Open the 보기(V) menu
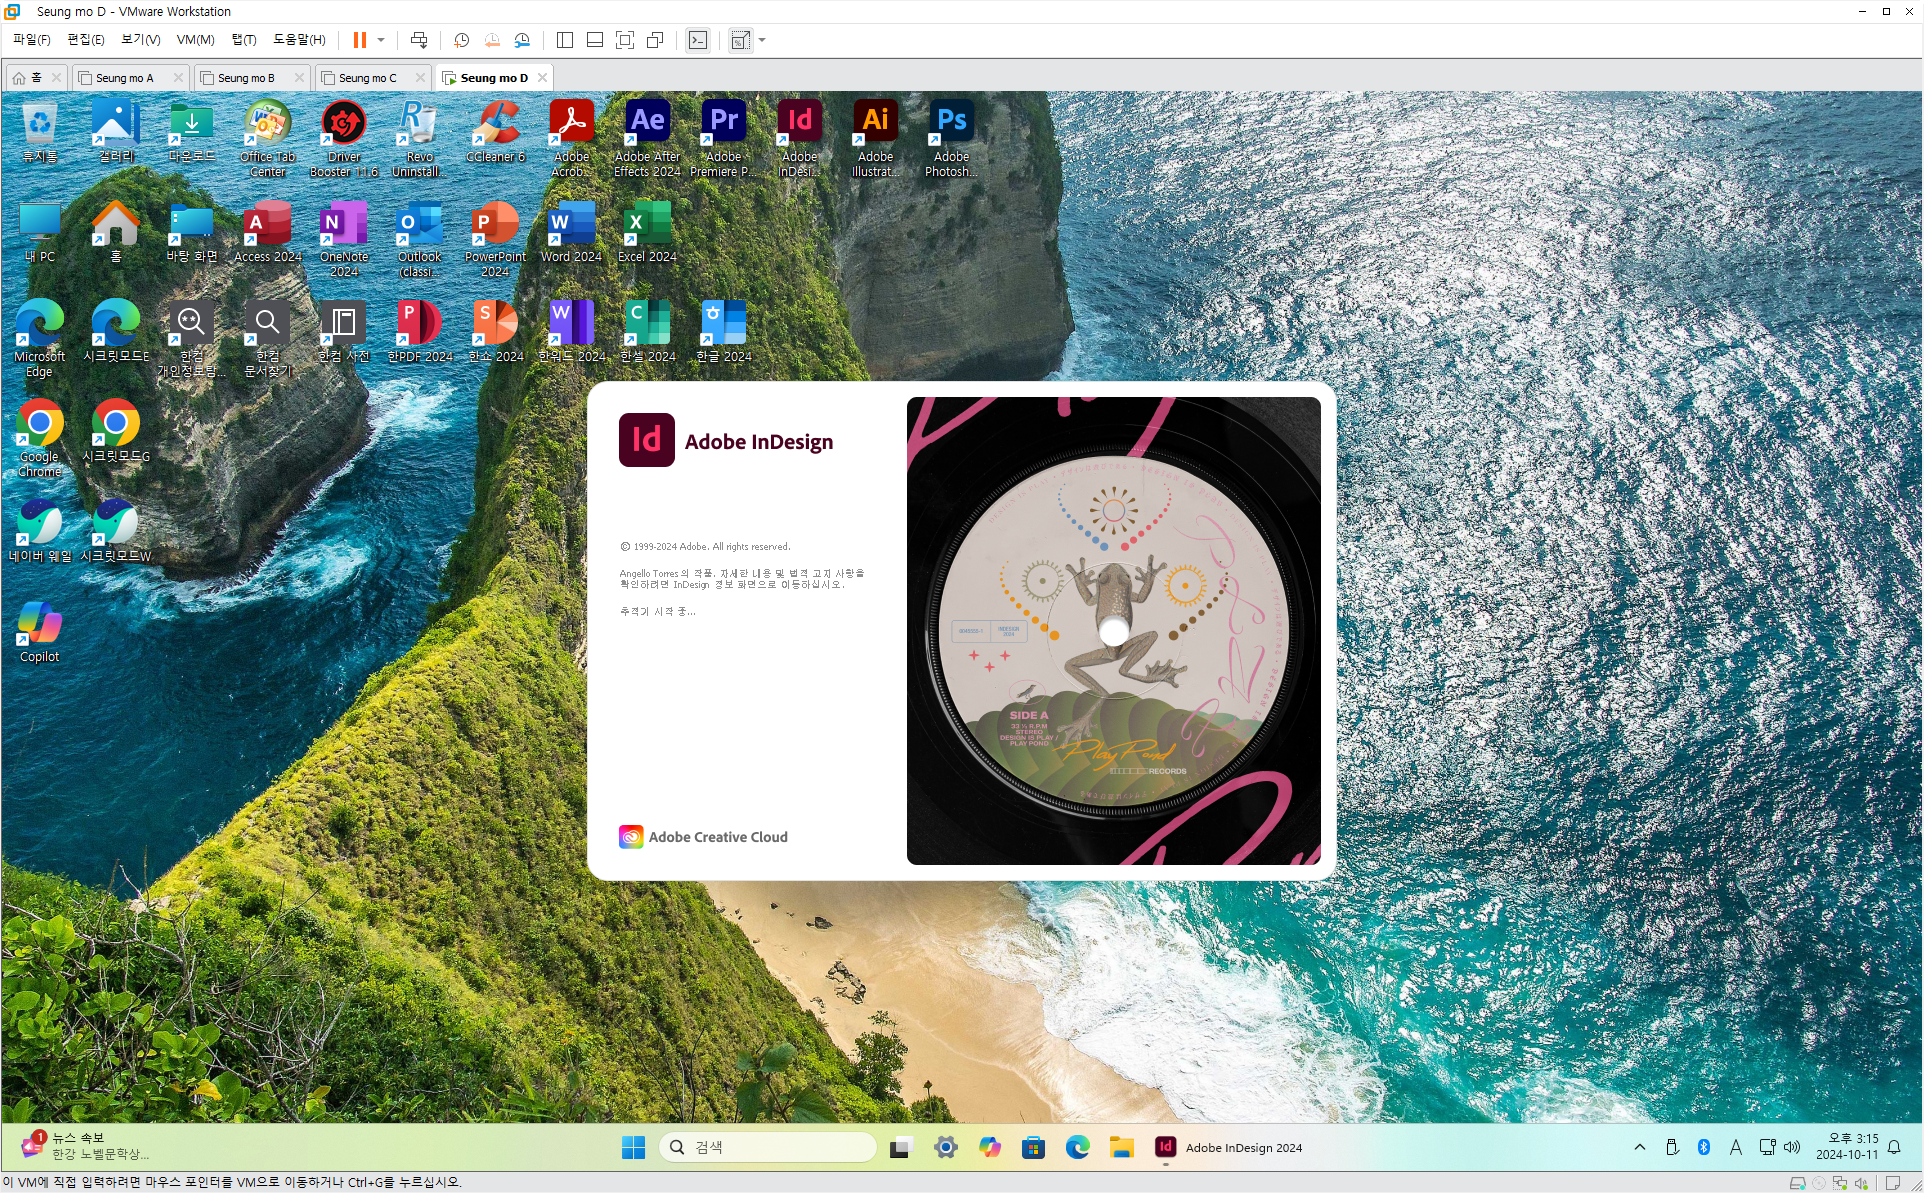 click(140, 40)
